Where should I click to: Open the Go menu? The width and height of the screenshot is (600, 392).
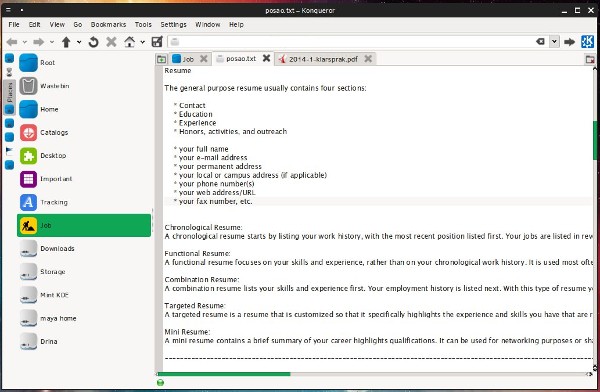[78, 24]
